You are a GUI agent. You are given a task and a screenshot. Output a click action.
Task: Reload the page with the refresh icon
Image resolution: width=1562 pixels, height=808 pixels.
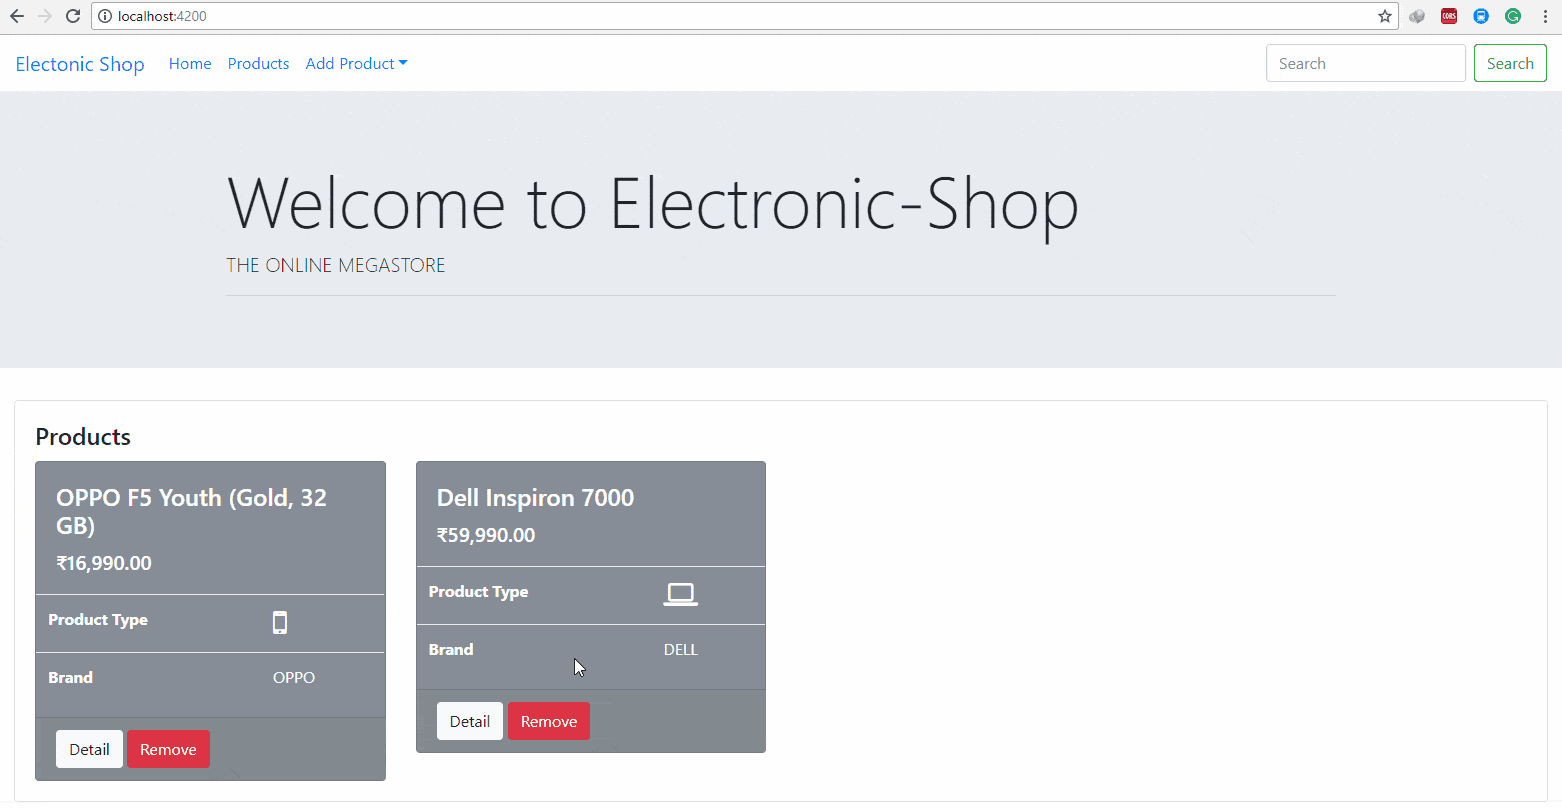[x=73, y=16]
